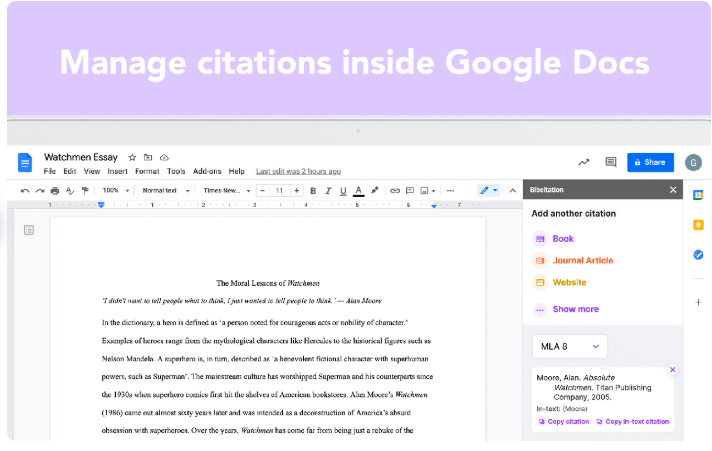Screen dimensions: 712x451
Task: Open the move-to-folder icon
Action: point(148,158)
